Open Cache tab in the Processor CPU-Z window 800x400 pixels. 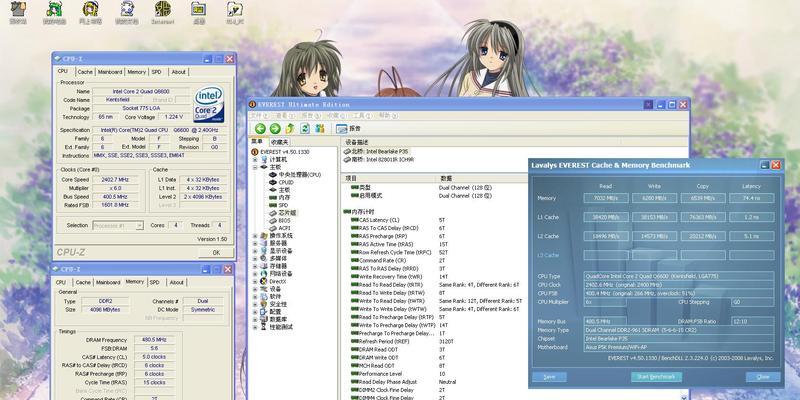point(85,72)
